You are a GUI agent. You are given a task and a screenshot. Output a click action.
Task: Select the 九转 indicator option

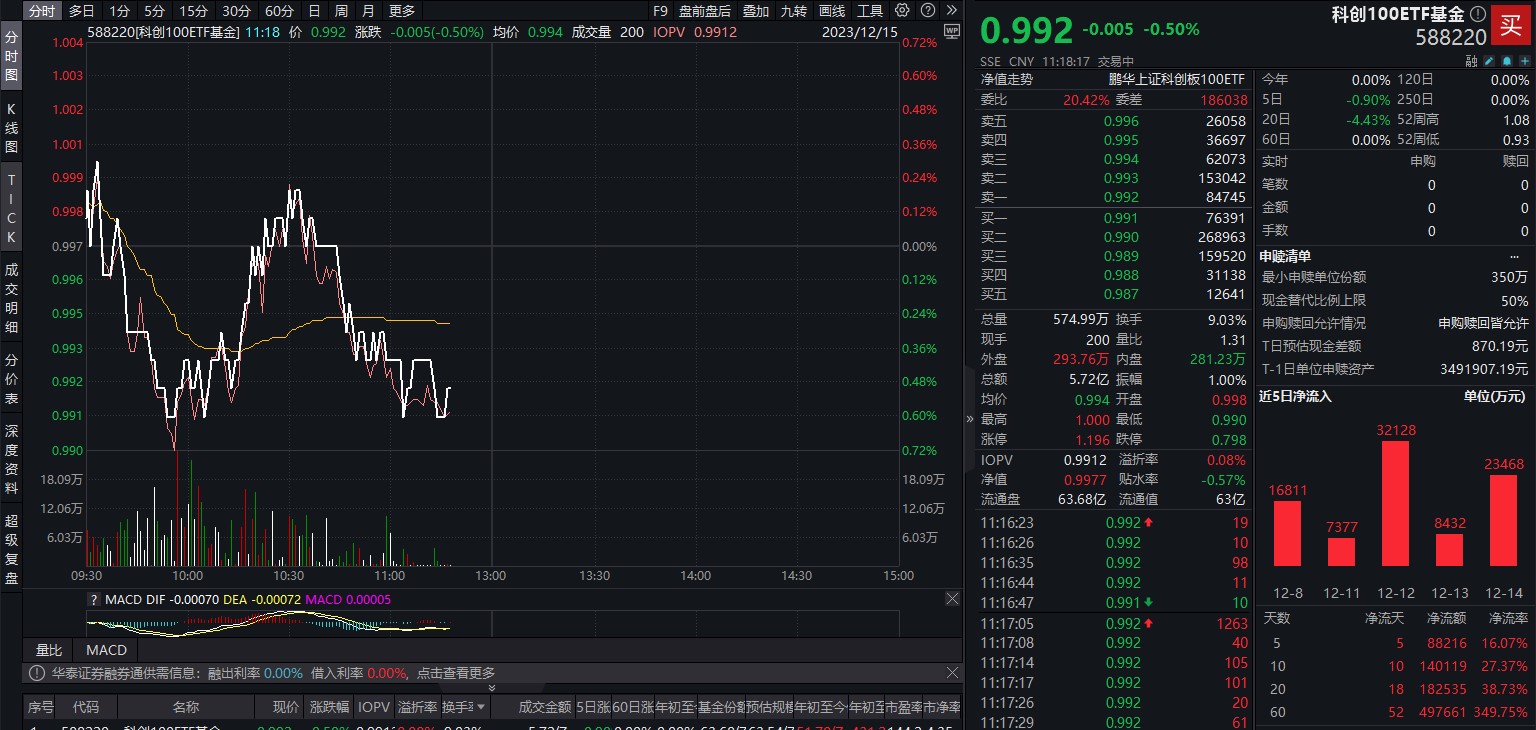[794, 11]
